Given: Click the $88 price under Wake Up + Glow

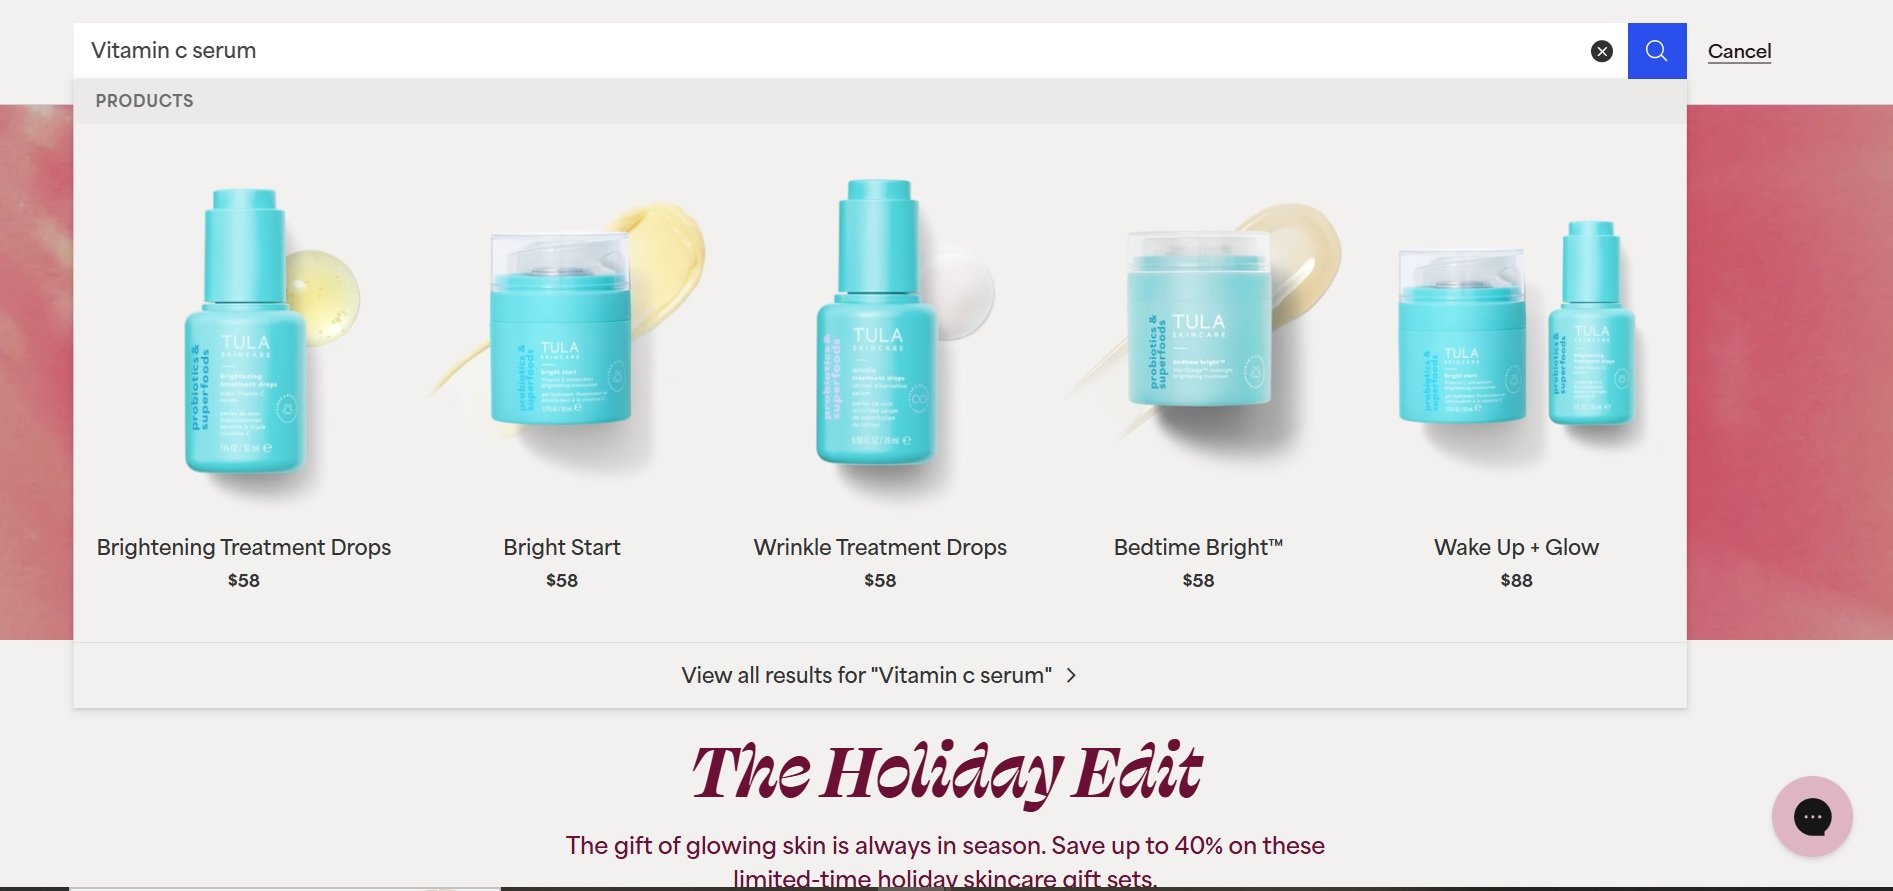Looking at the screenshot, I should pyautogui.click(x=1516, y=580).
